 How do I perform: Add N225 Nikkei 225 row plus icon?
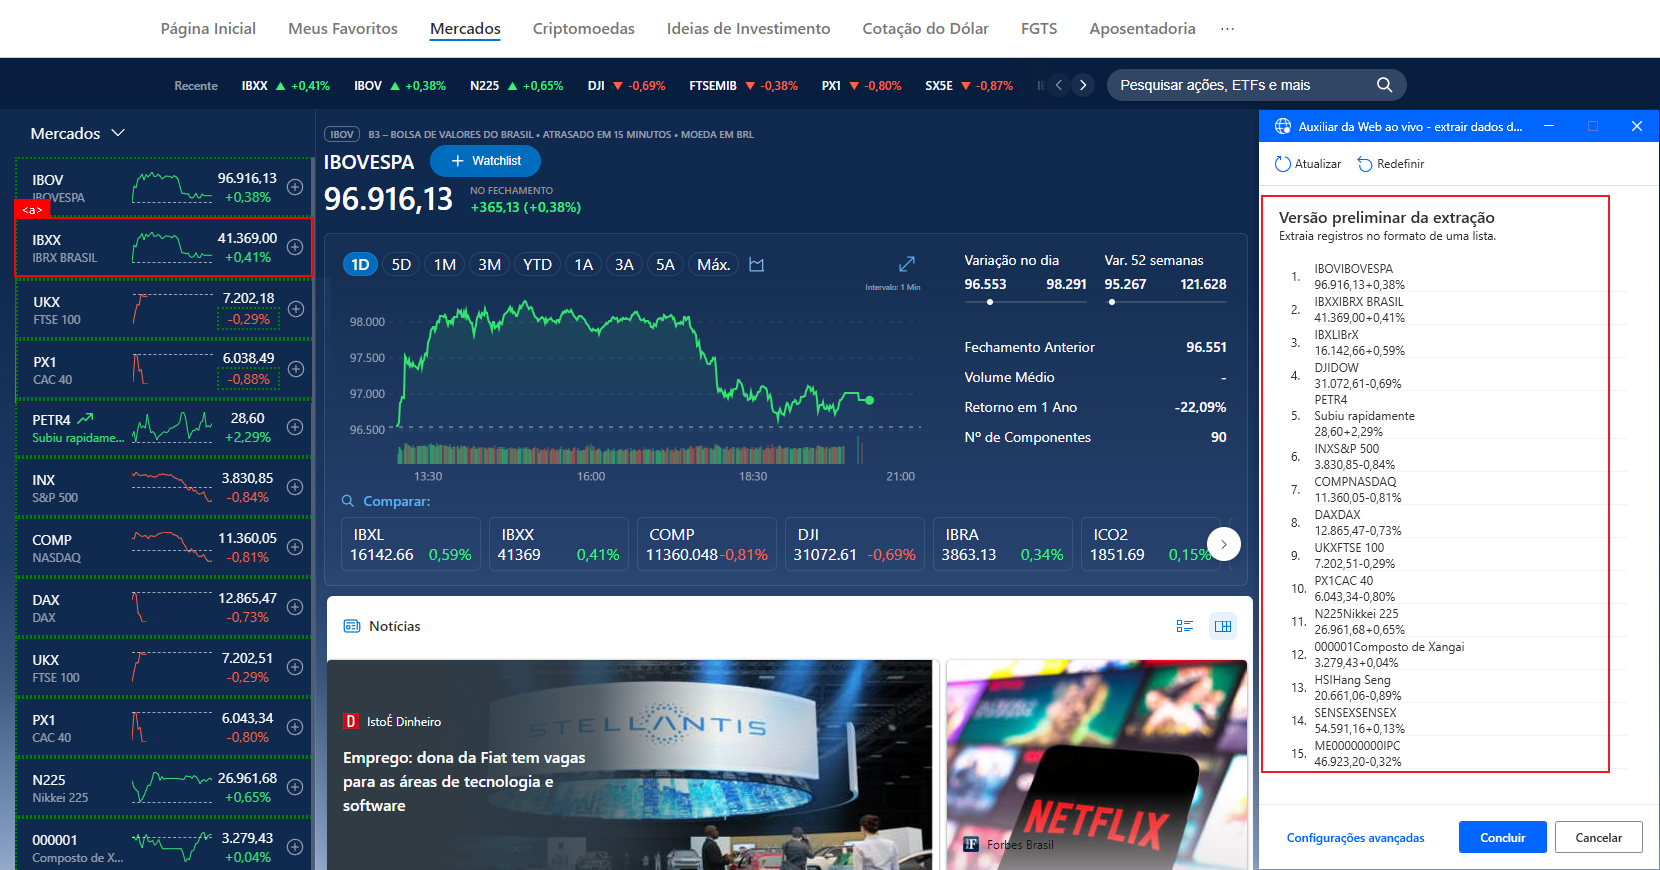pos(295,787)
